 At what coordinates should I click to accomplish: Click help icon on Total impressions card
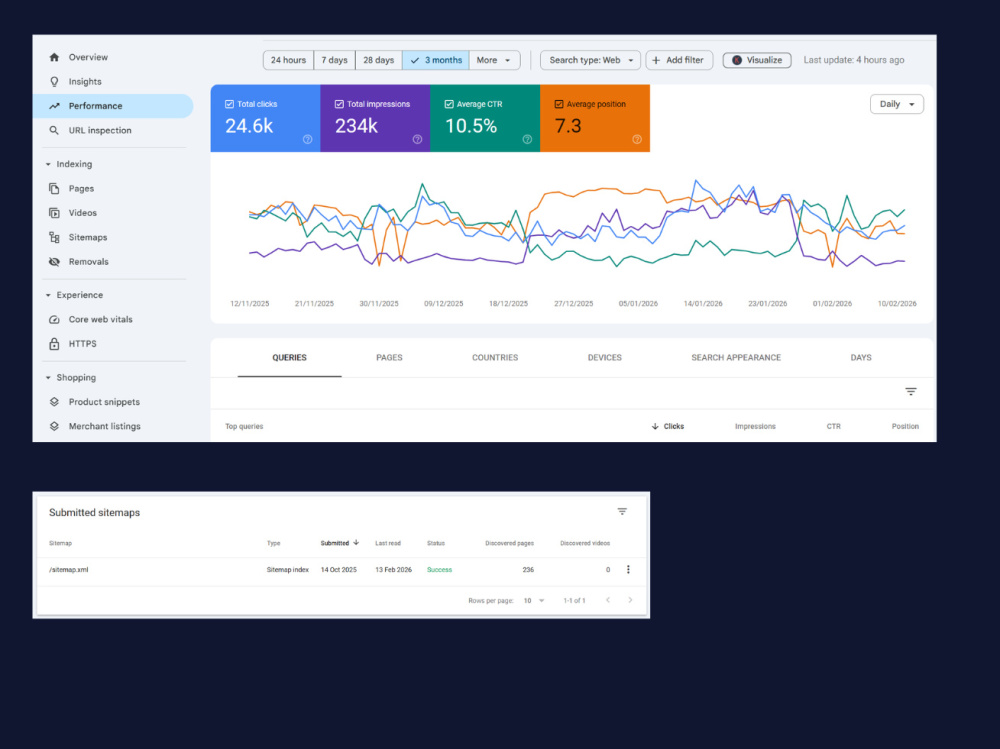tap(417, 140)
